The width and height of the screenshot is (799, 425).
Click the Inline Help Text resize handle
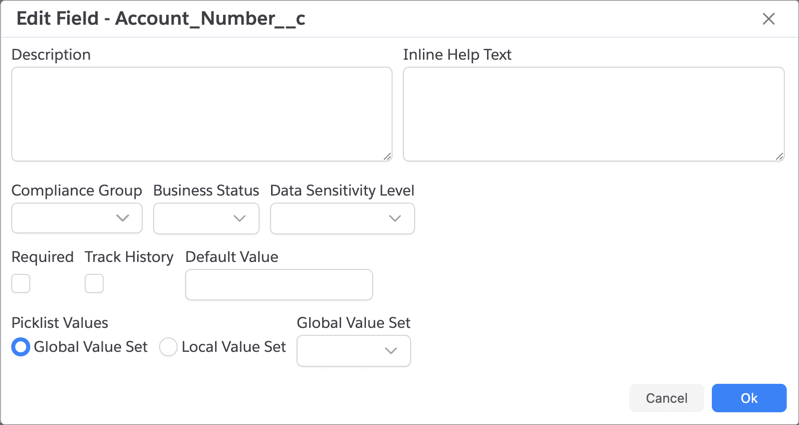coord(779,156)
